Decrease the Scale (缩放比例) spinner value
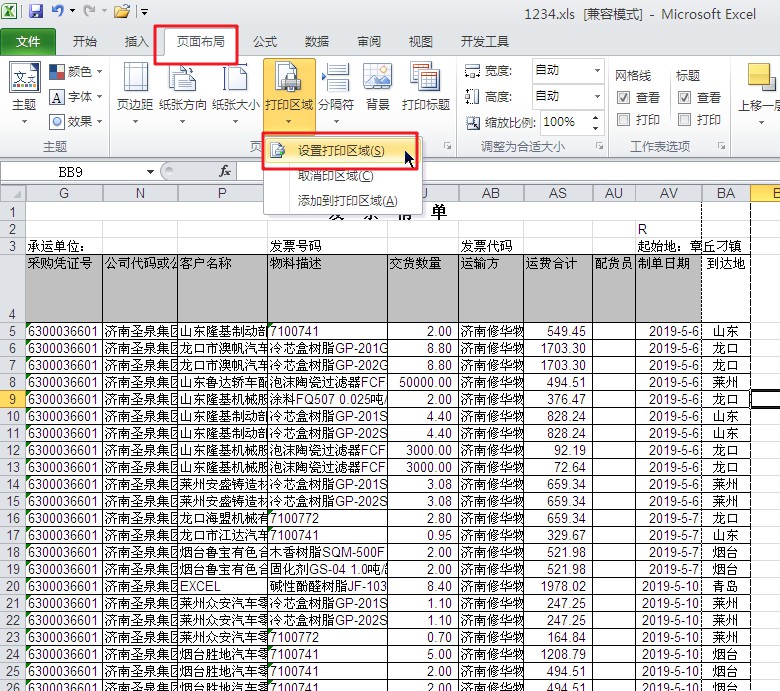 pyautogui.click(x=595, y=127)
